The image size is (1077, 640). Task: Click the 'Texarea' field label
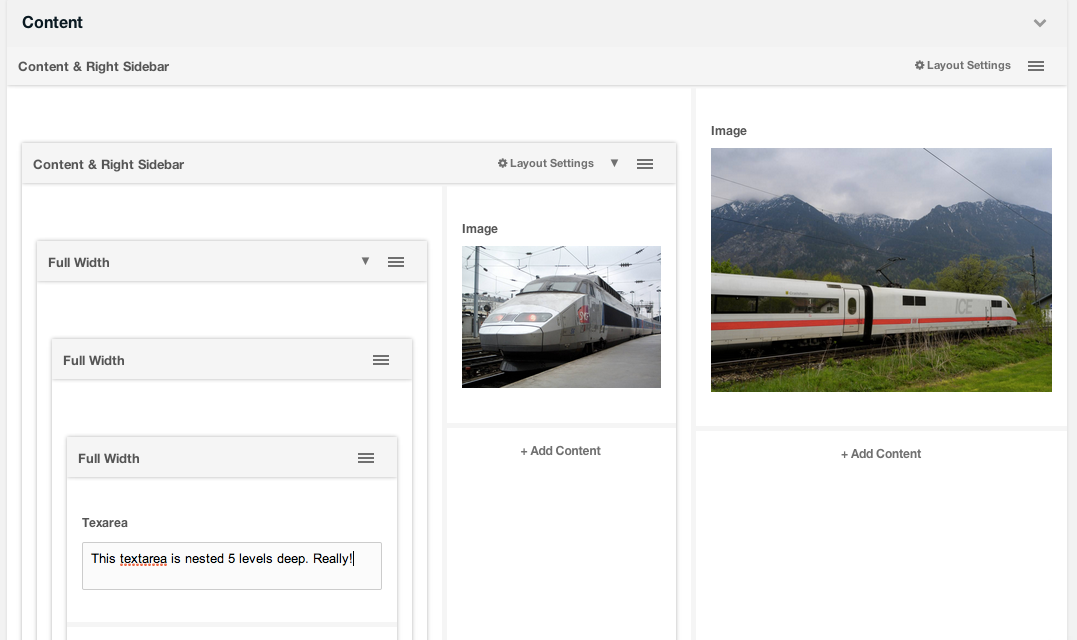tap(104, 523)
